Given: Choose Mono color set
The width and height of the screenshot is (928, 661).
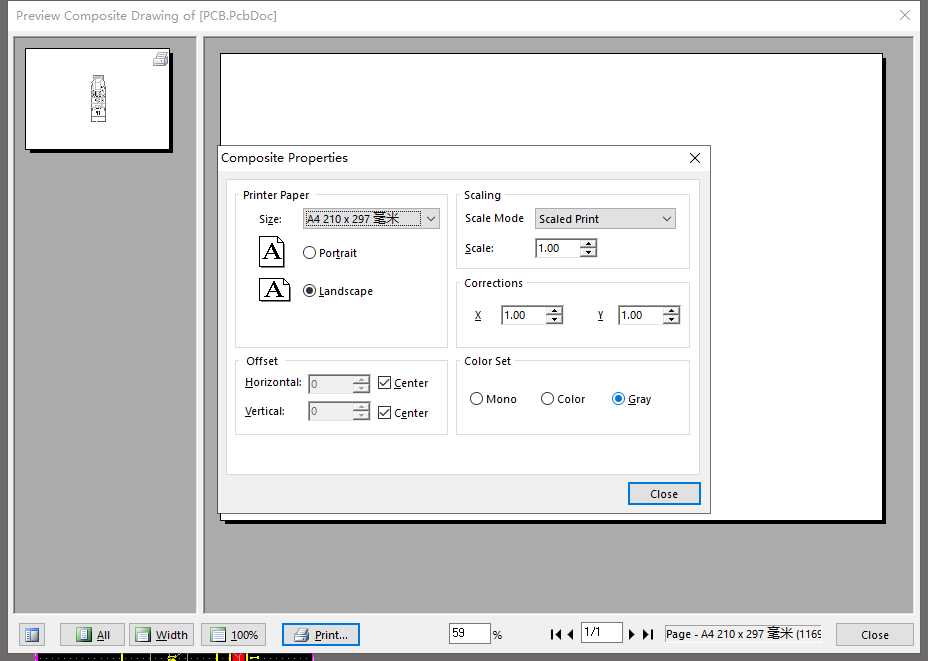Looking at the screenshot, I should [476, 399].
